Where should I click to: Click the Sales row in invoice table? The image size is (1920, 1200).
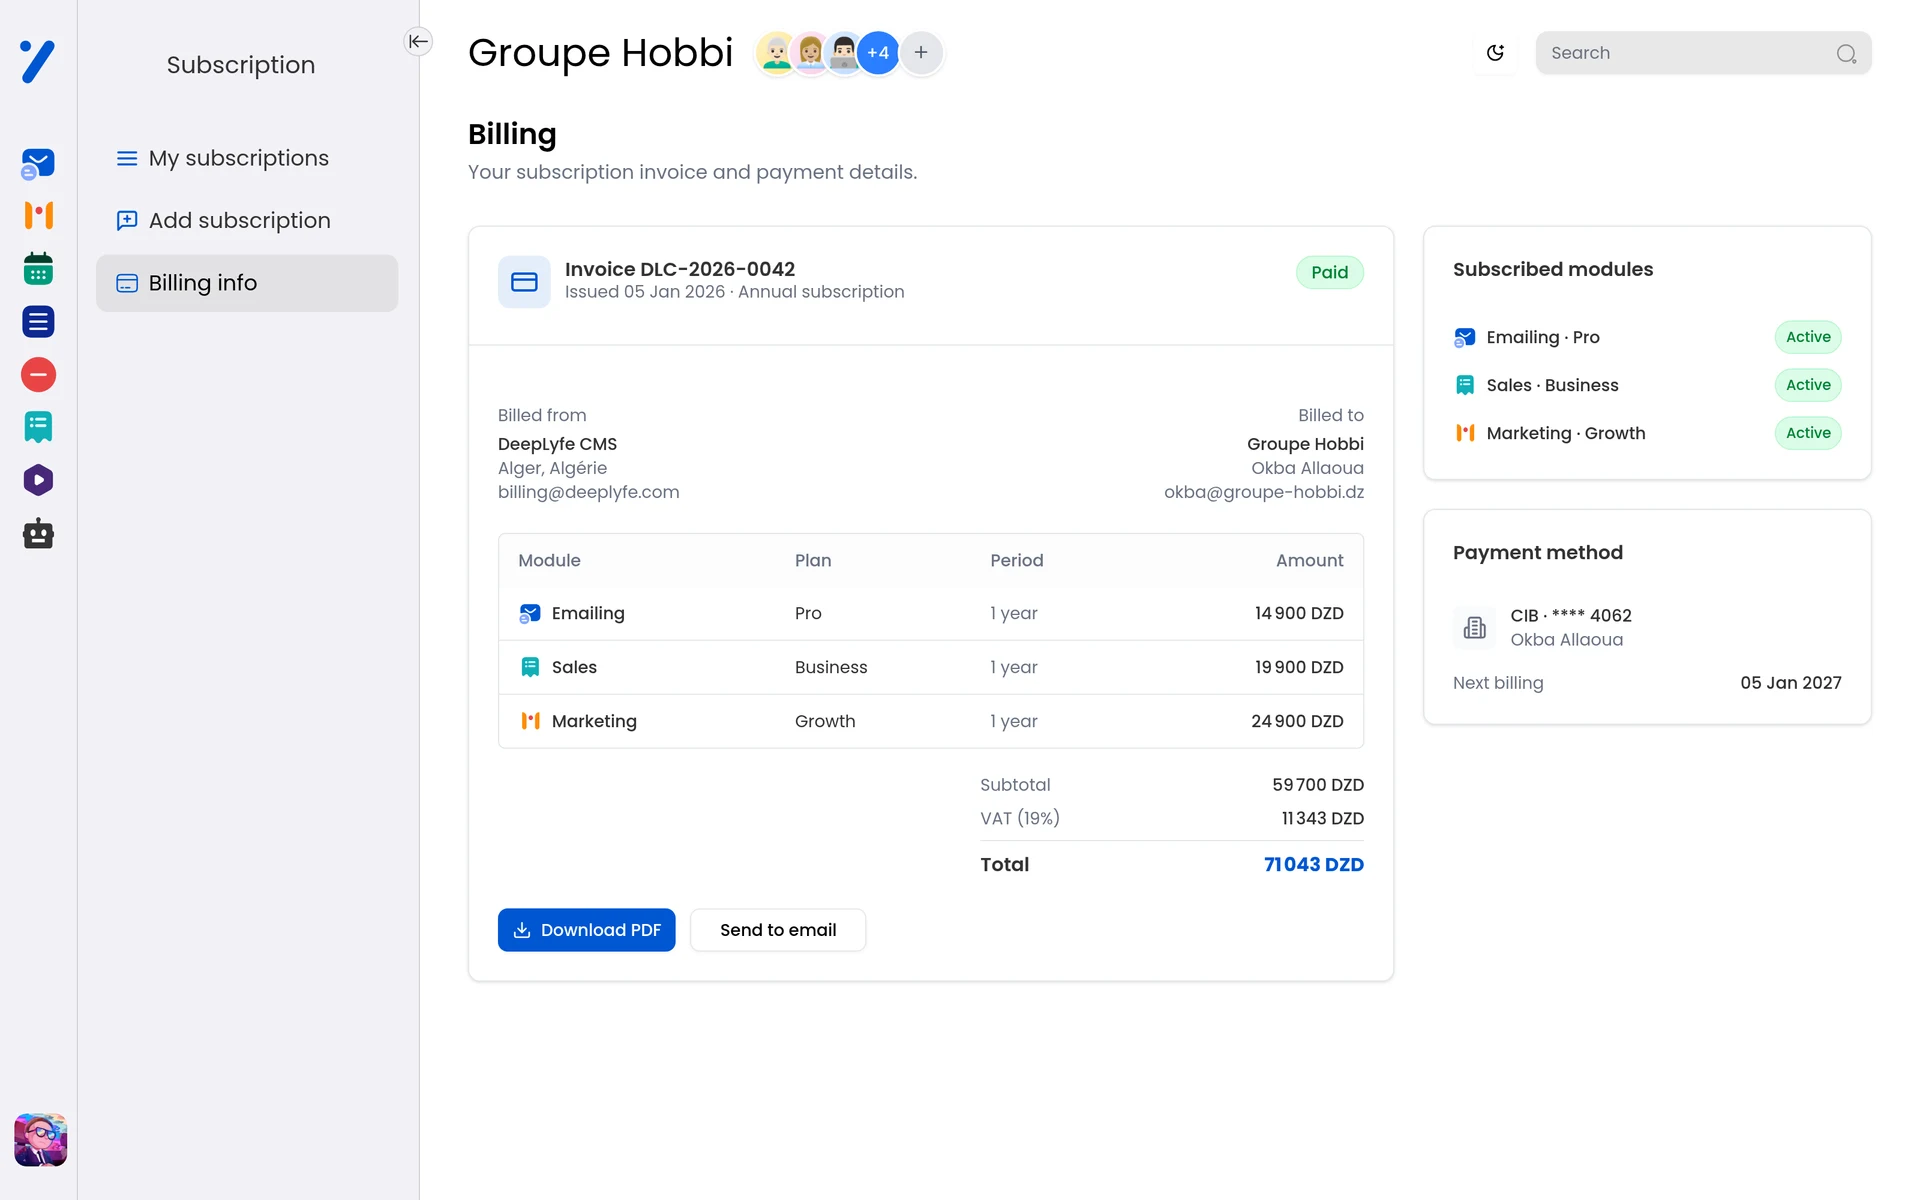tap(930, 667)
